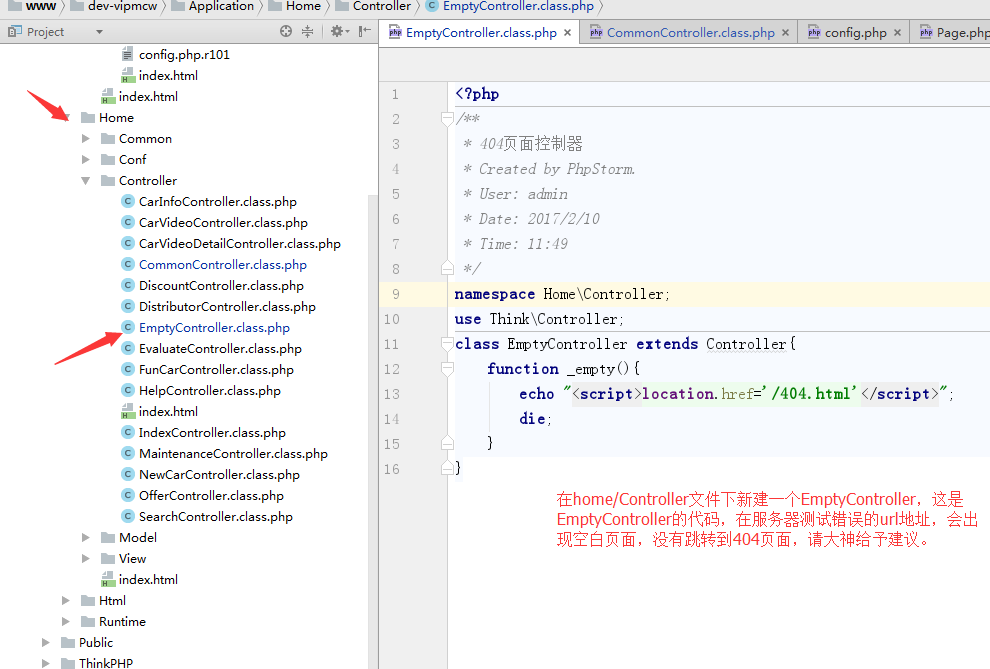Switch to the CommonController.class.php editor tab

point(690,33)
